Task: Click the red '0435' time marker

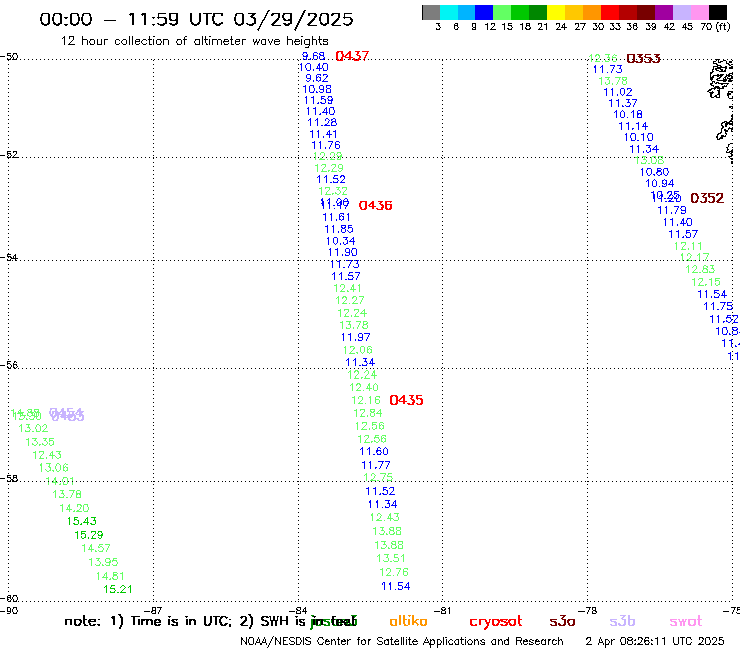Action: pos(406,400)
